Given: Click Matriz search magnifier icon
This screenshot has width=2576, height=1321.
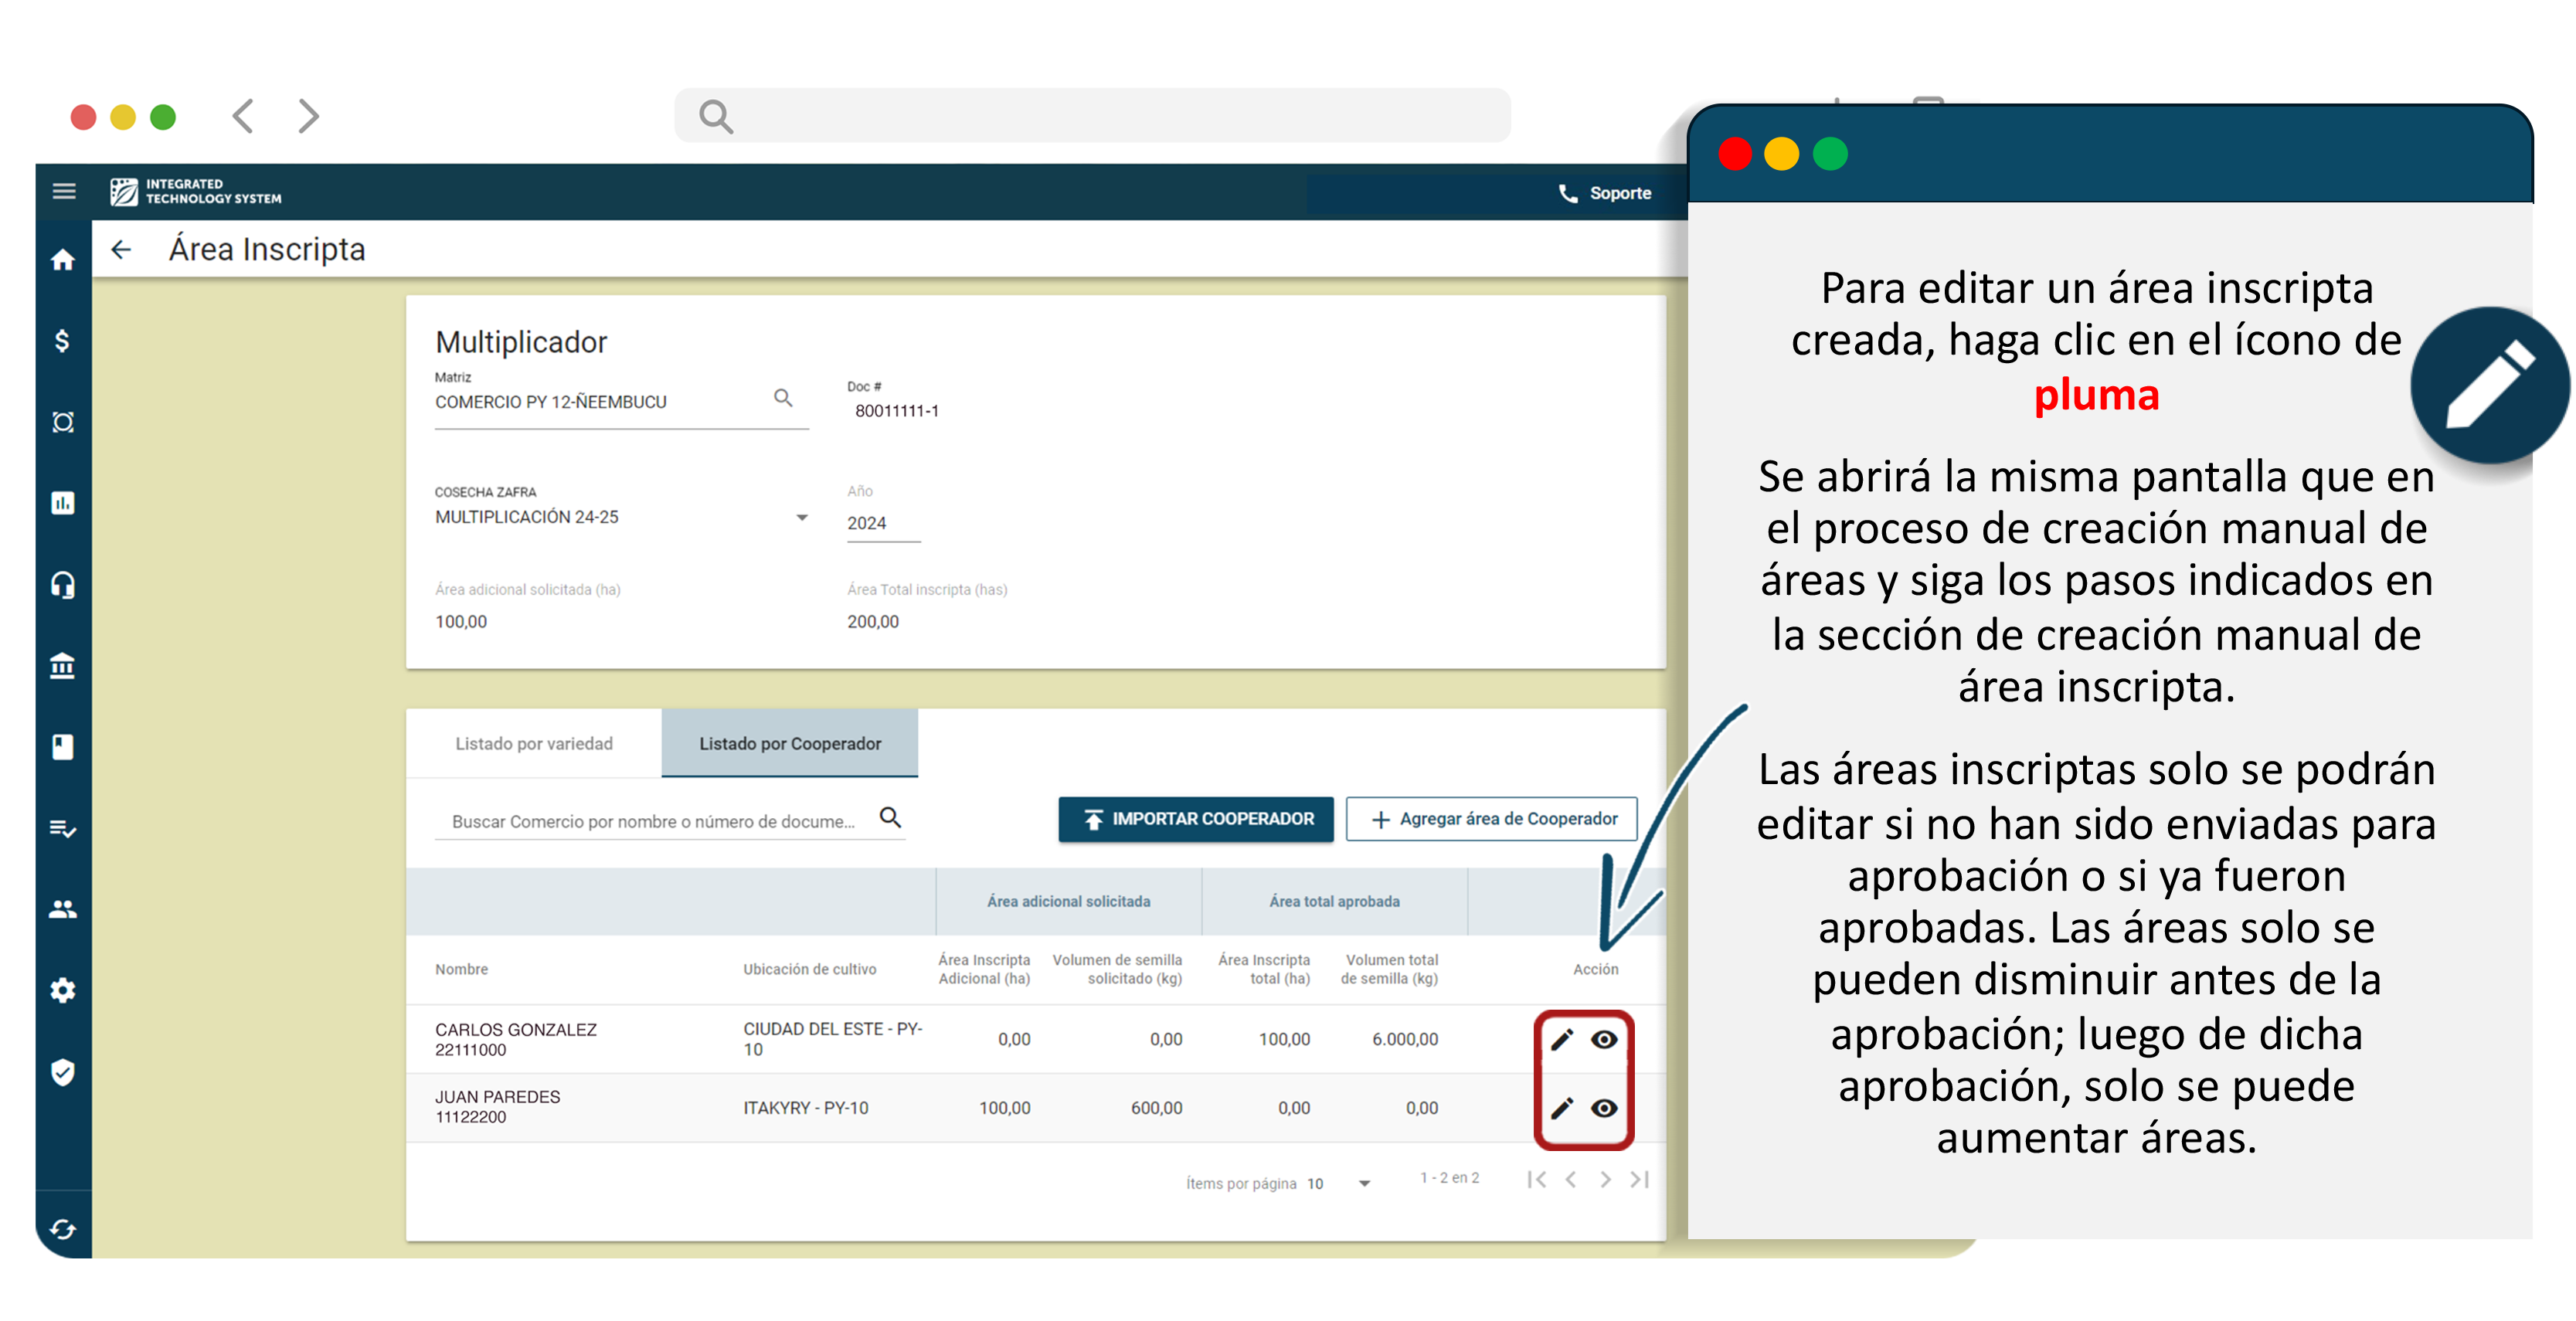Looking at the screenshot, I should click(783, 398).
